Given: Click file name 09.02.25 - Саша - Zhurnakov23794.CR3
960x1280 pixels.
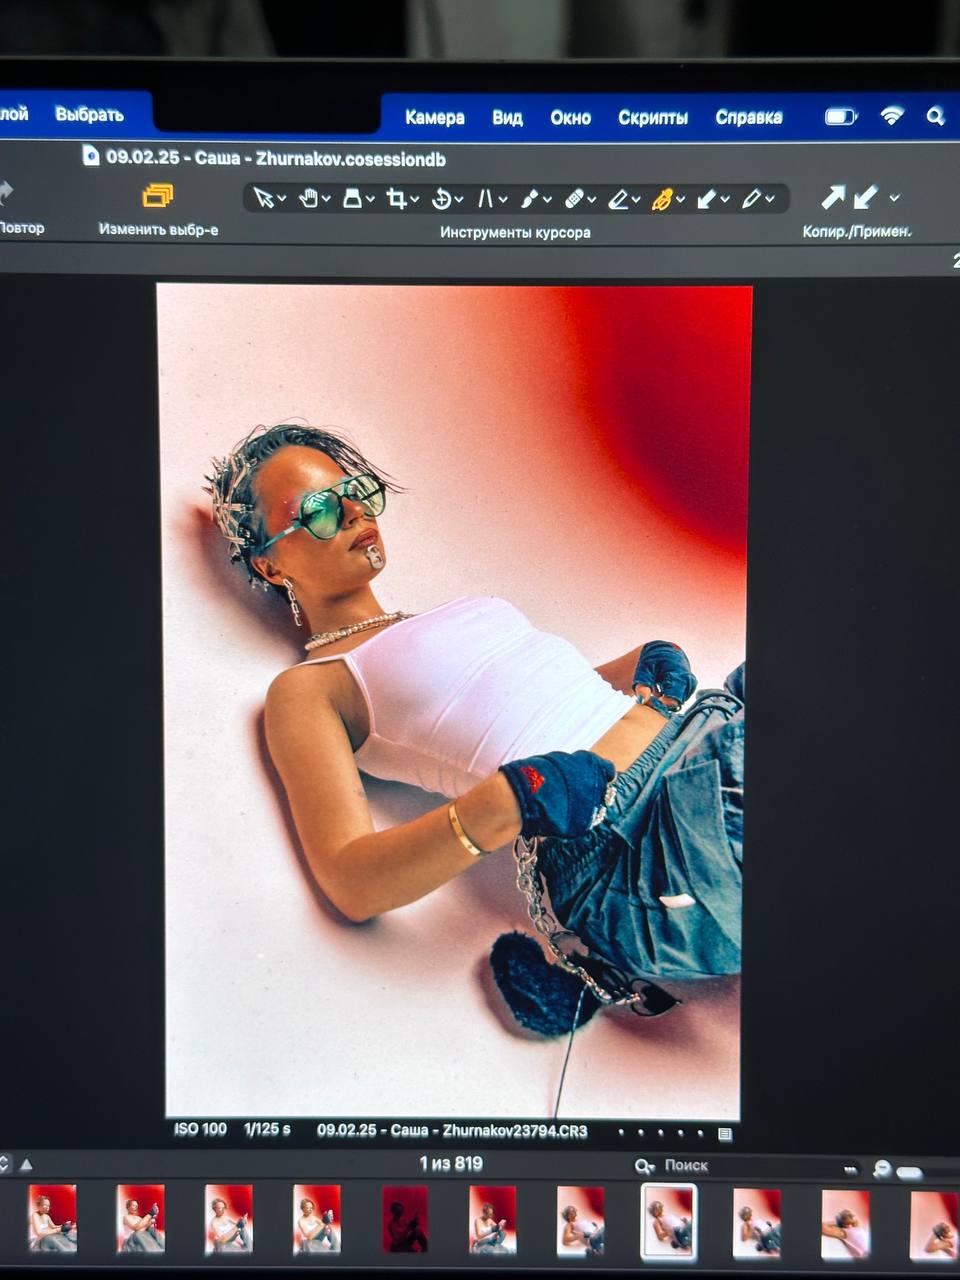Looking at the screenshot, I should 452,1131.
